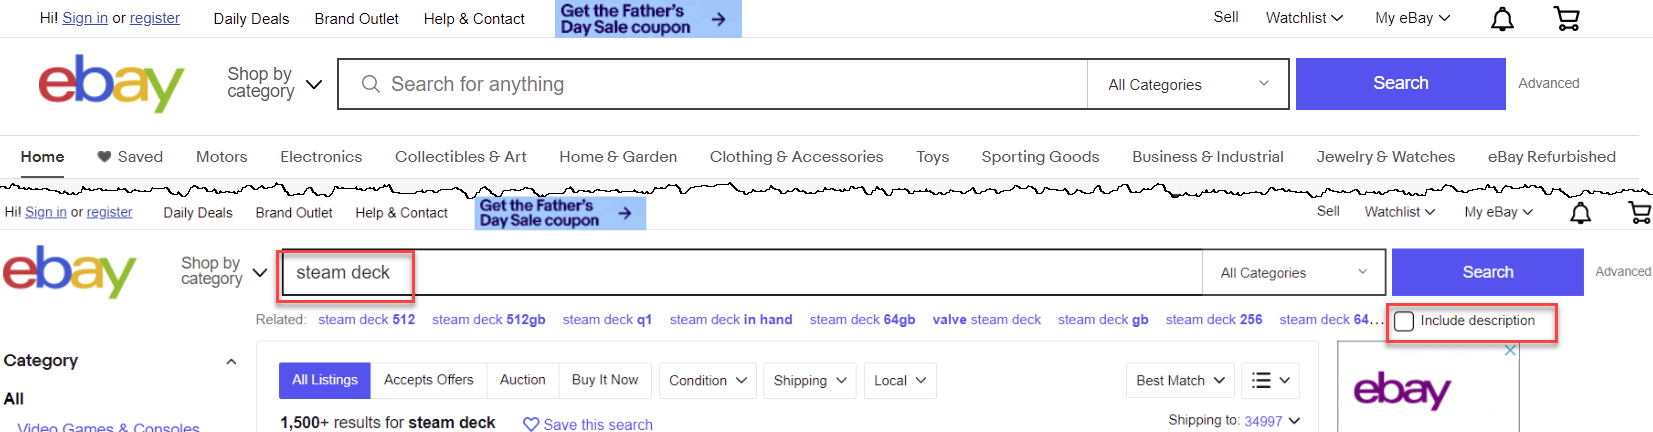Click the steam deck search input field
Image resolution: width=1653 pixels, height=432 pixels.
740,272
